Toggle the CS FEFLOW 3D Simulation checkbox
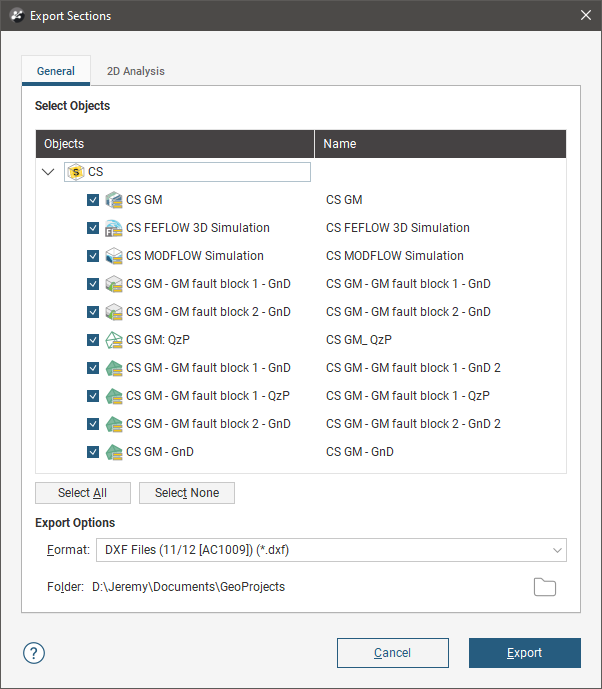Viewport: 602px width, 689px height. coord(93,228)
